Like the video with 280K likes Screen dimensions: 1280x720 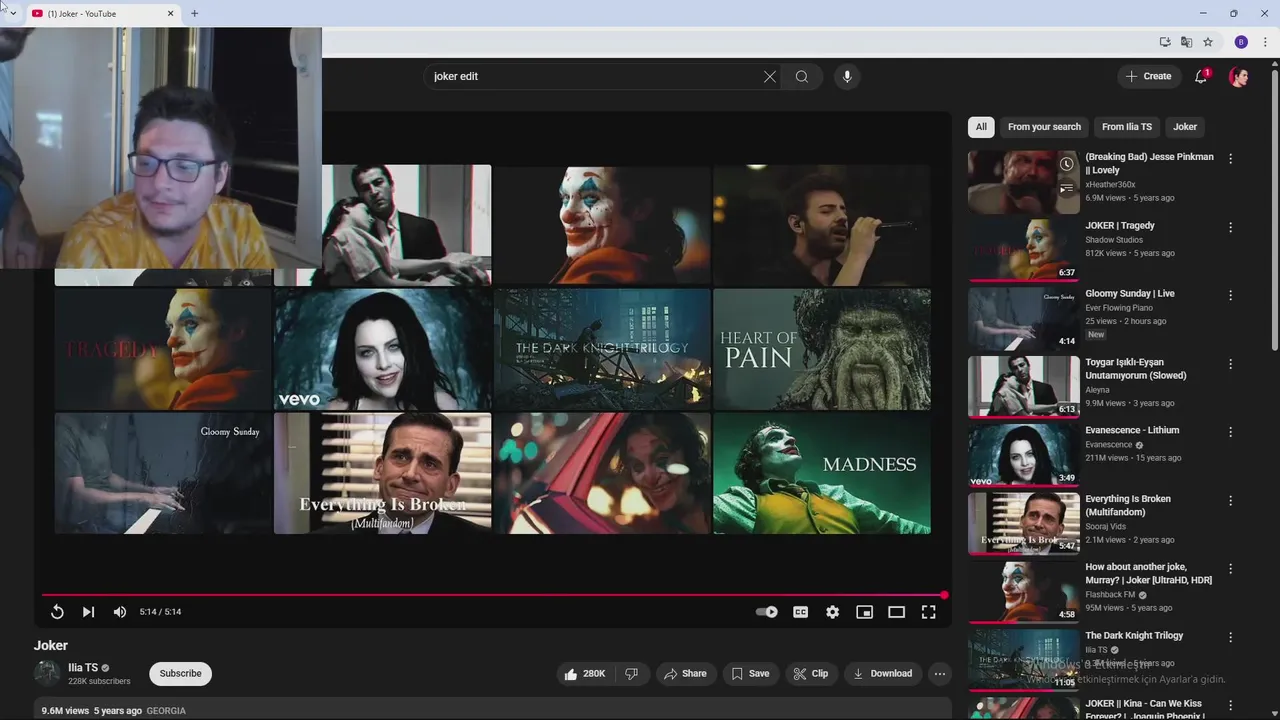pos(585,674)
